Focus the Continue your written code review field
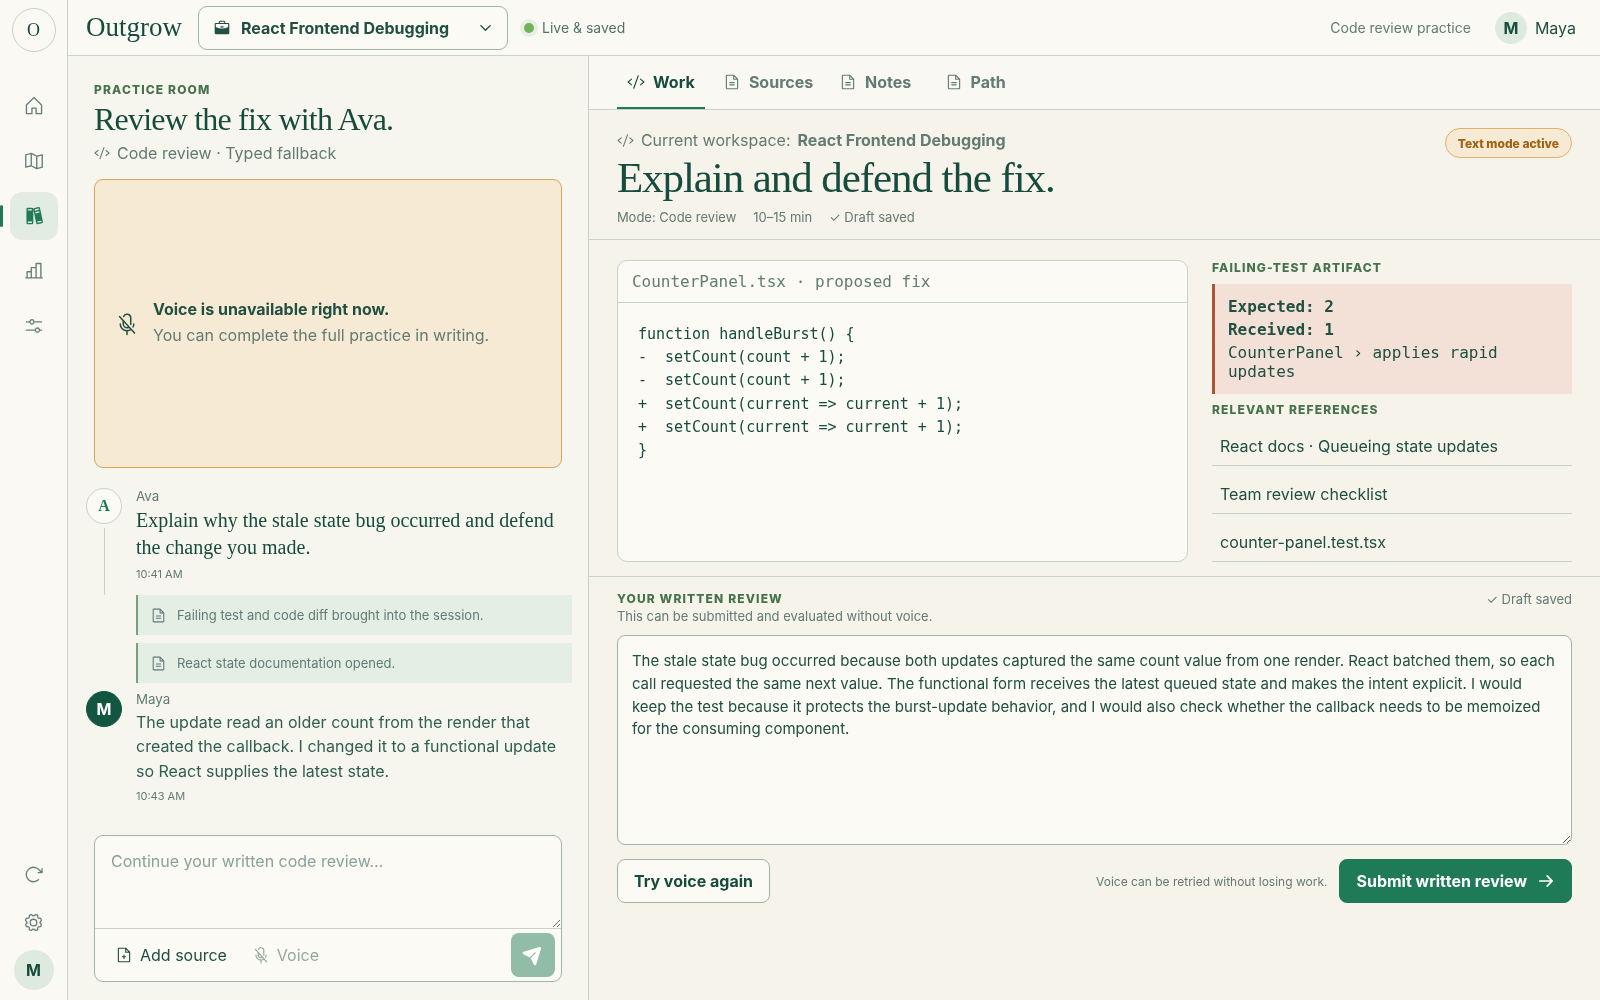 (328, 882)
